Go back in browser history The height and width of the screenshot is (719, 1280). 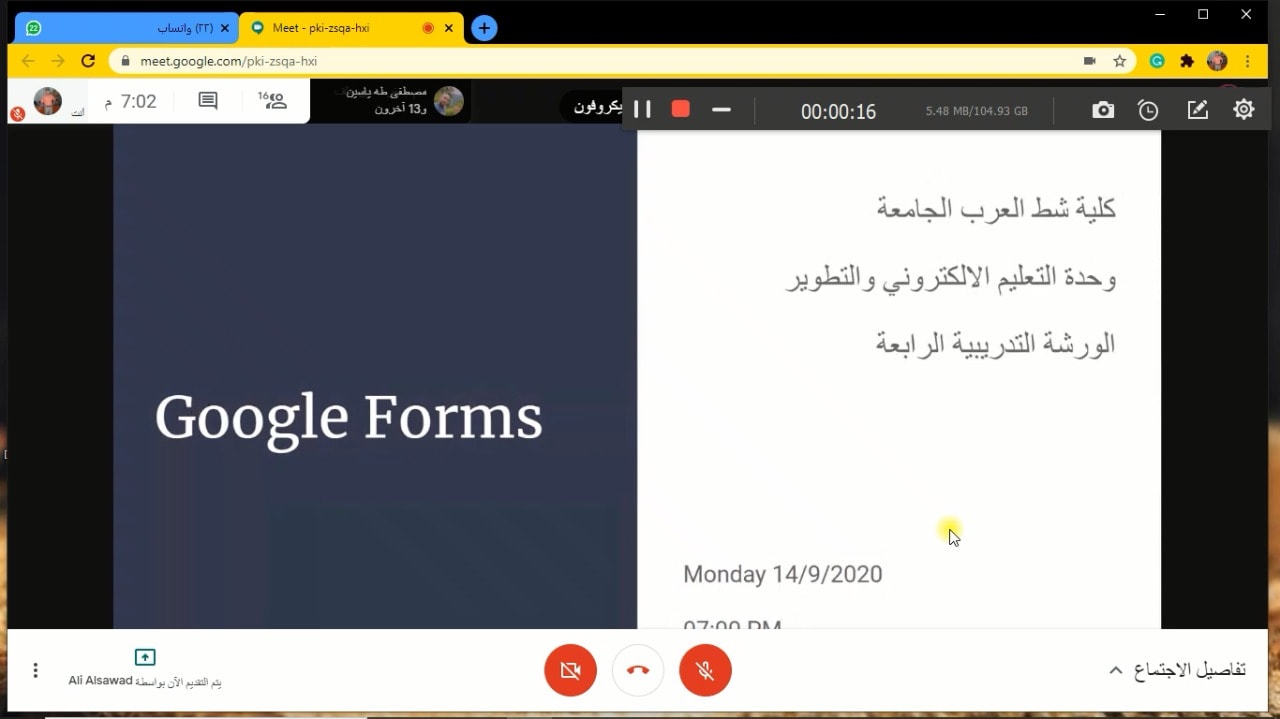click(28, 61)
